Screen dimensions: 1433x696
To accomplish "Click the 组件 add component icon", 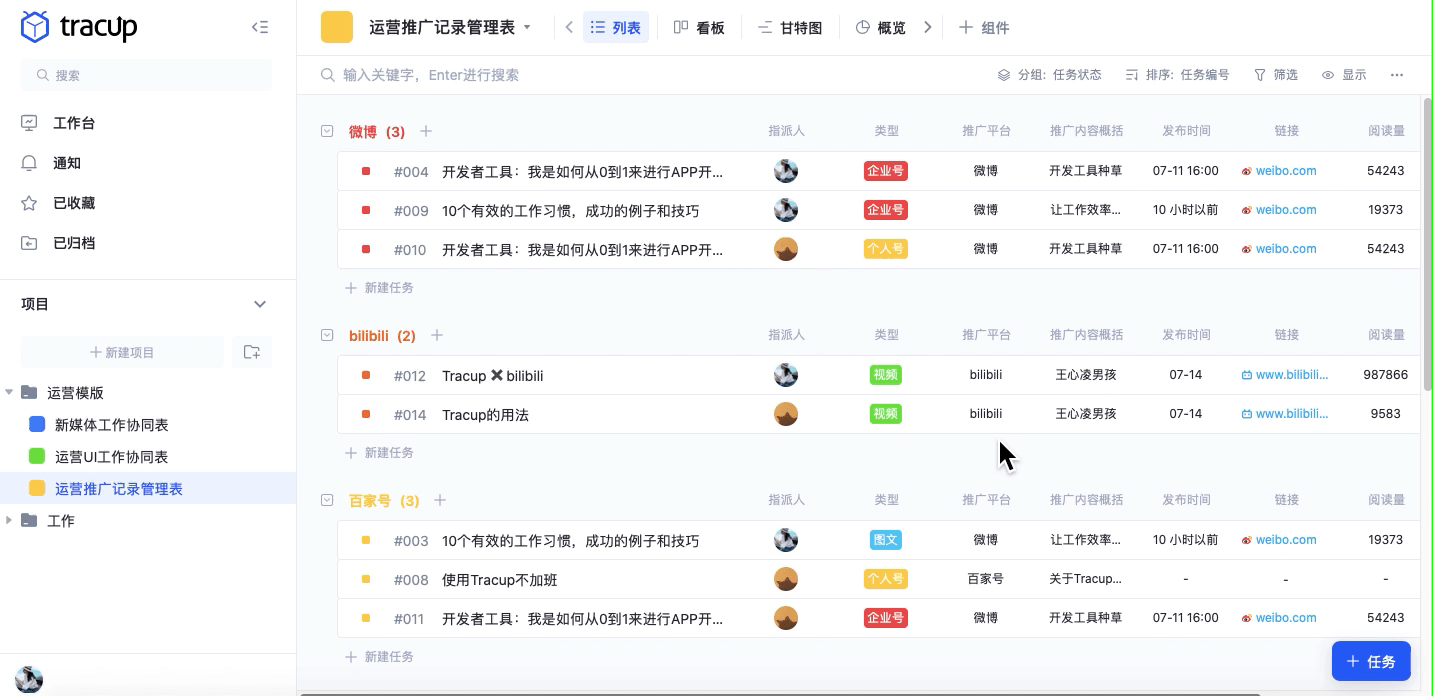I will pyautogui.click(x=984, y=27).
